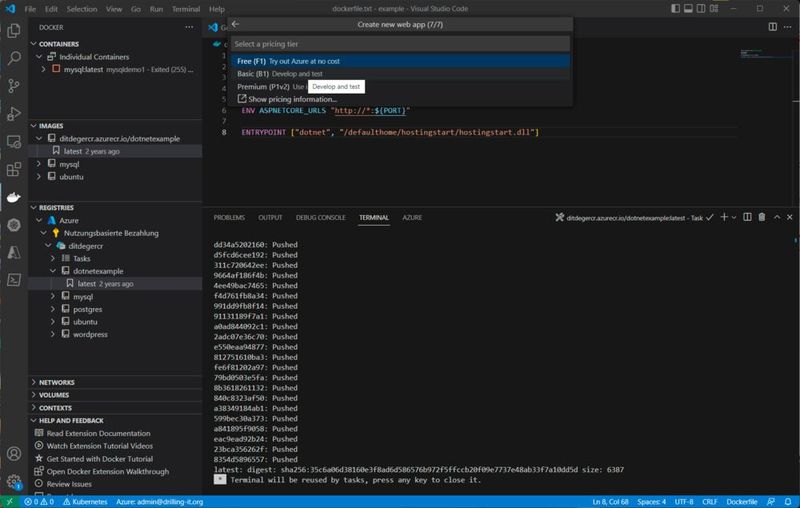Collapse the CONTAINERS section
This screenshot has width=800, height=508.
click(58, 44)
